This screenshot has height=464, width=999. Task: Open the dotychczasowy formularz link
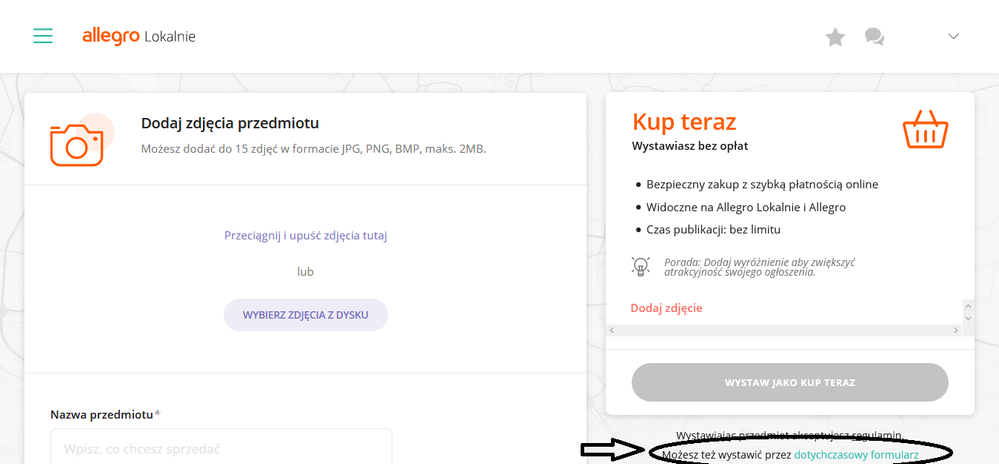pyautogui.click(x=855, y=455)
